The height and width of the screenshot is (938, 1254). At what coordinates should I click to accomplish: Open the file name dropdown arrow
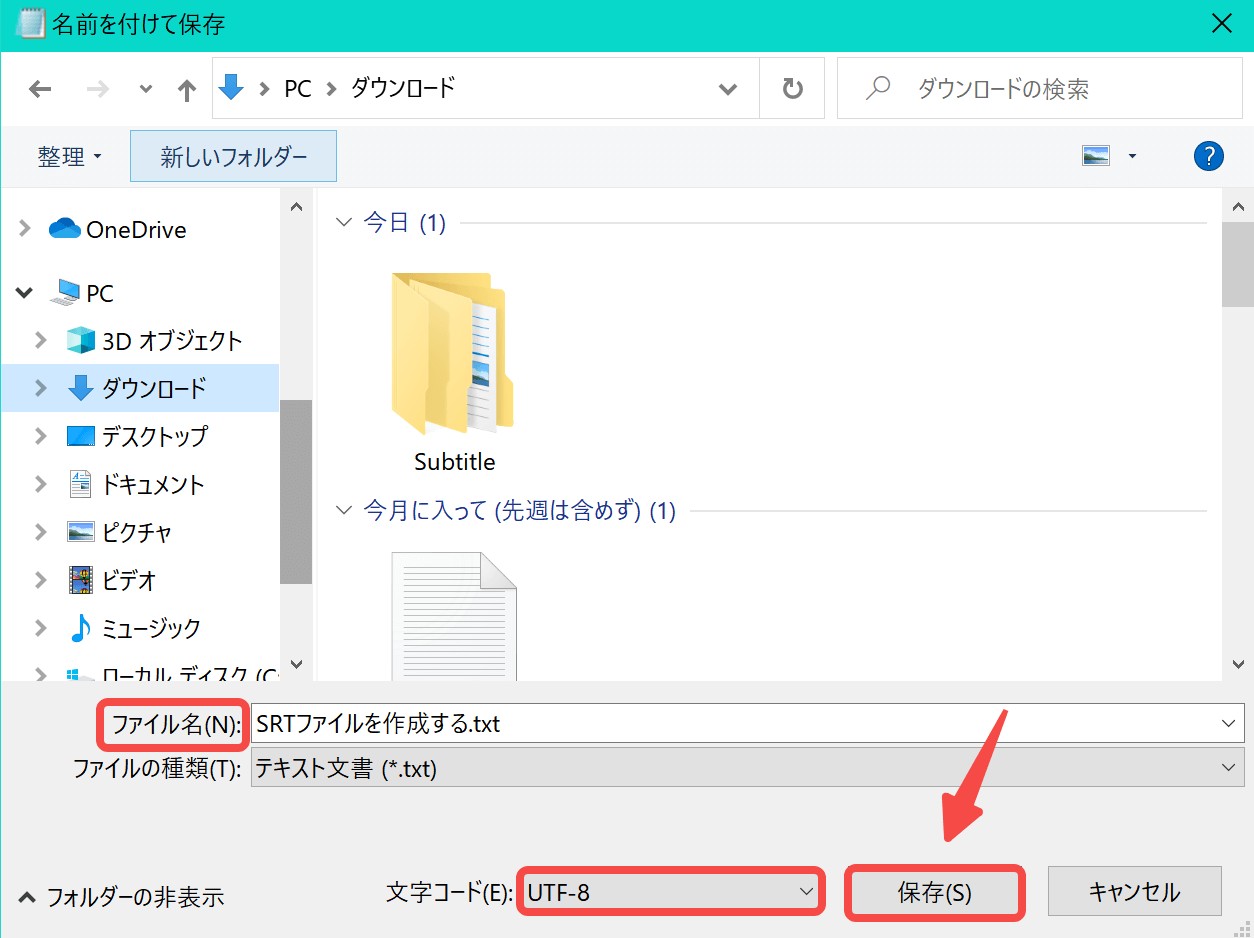coord(1230,723)
